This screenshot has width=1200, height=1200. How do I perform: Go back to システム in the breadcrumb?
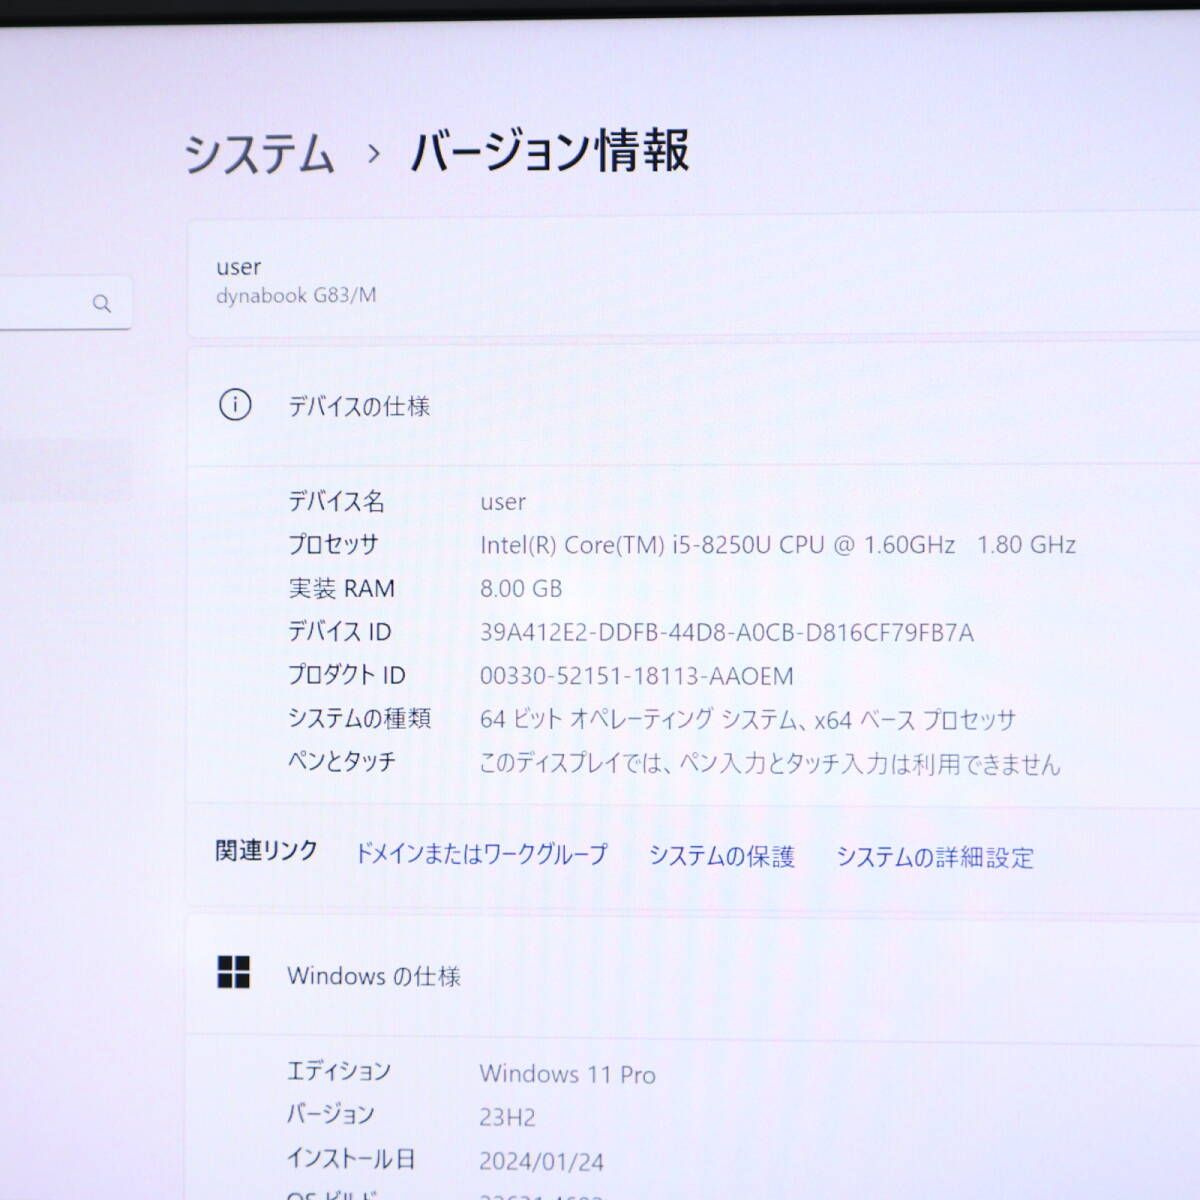[259, 154]
